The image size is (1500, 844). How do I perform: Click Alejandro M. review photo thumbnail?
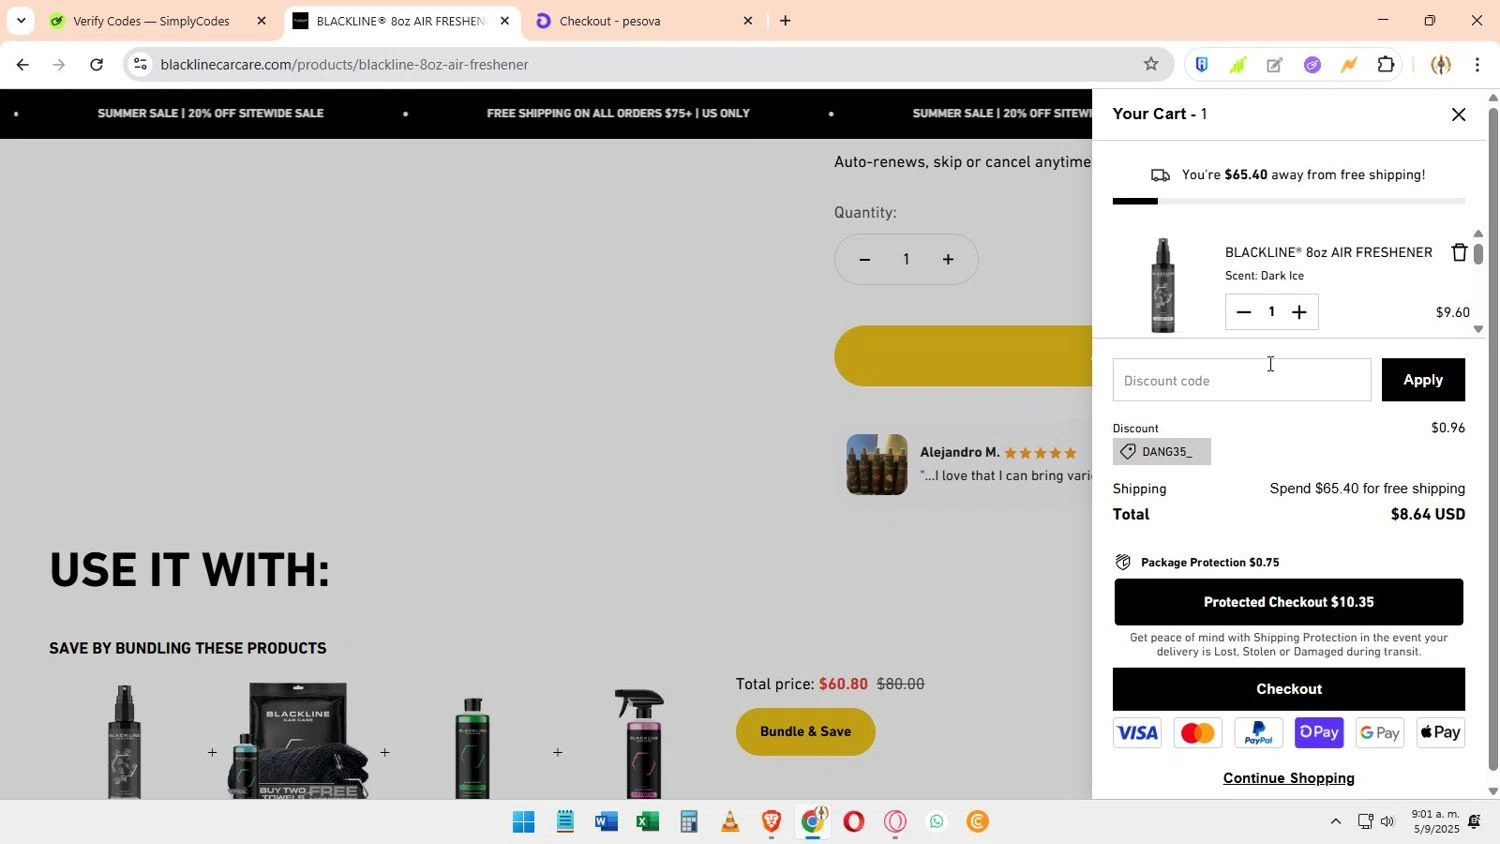tap(877, 464)
